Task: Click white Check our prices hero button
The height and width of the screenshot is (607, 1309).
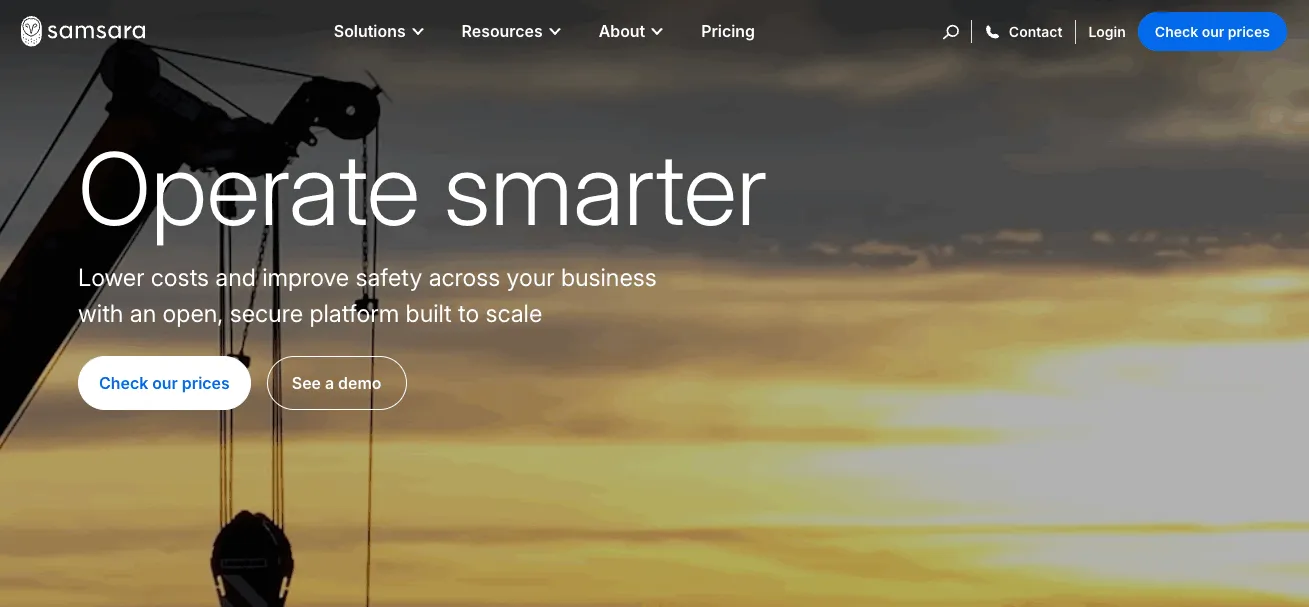Action: point(164,383)
